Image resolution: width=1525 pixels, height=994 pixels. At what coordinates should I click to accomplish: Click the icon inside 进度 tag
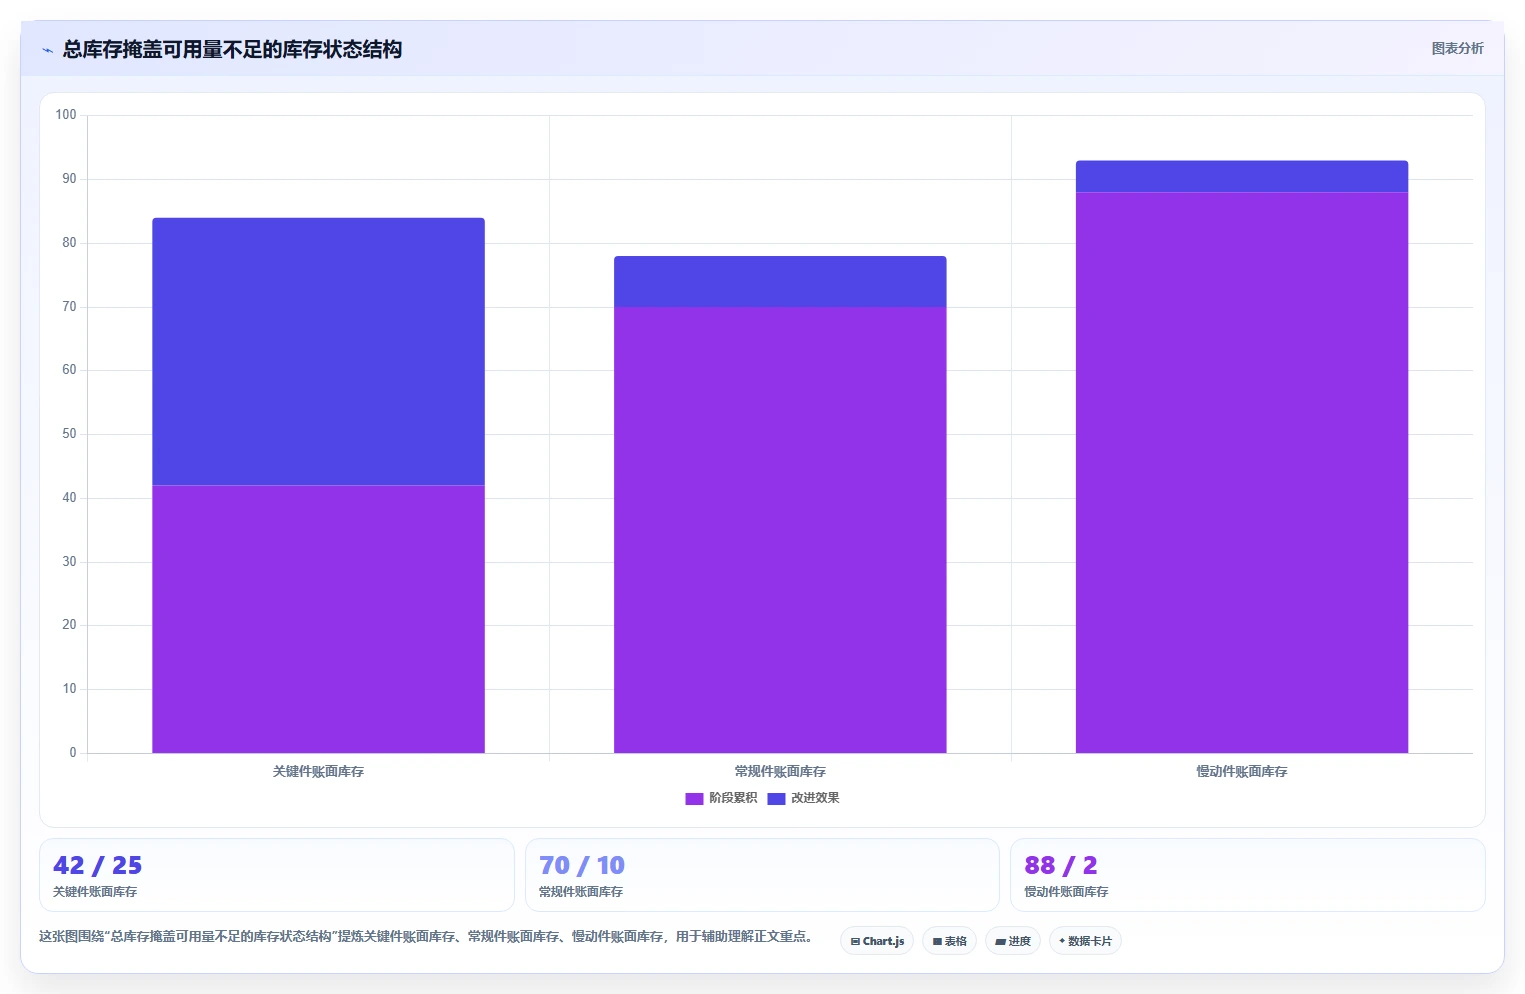(x=1000, y=941)
